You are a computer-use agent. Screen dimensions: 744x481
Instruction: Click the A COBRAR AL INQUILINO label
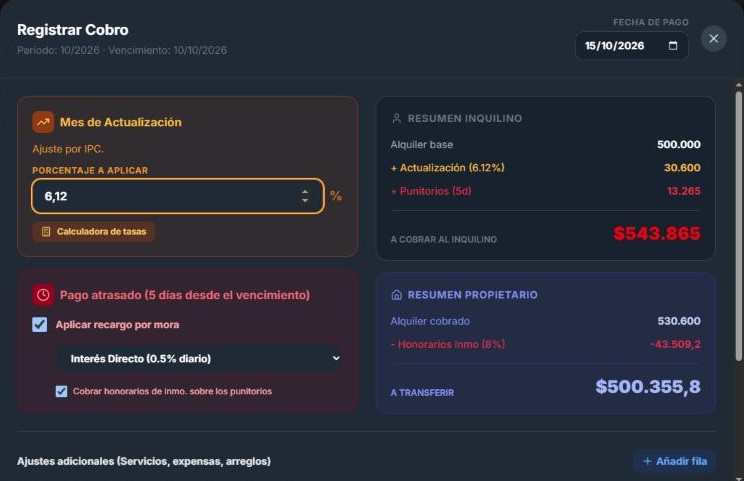(444, 240)
